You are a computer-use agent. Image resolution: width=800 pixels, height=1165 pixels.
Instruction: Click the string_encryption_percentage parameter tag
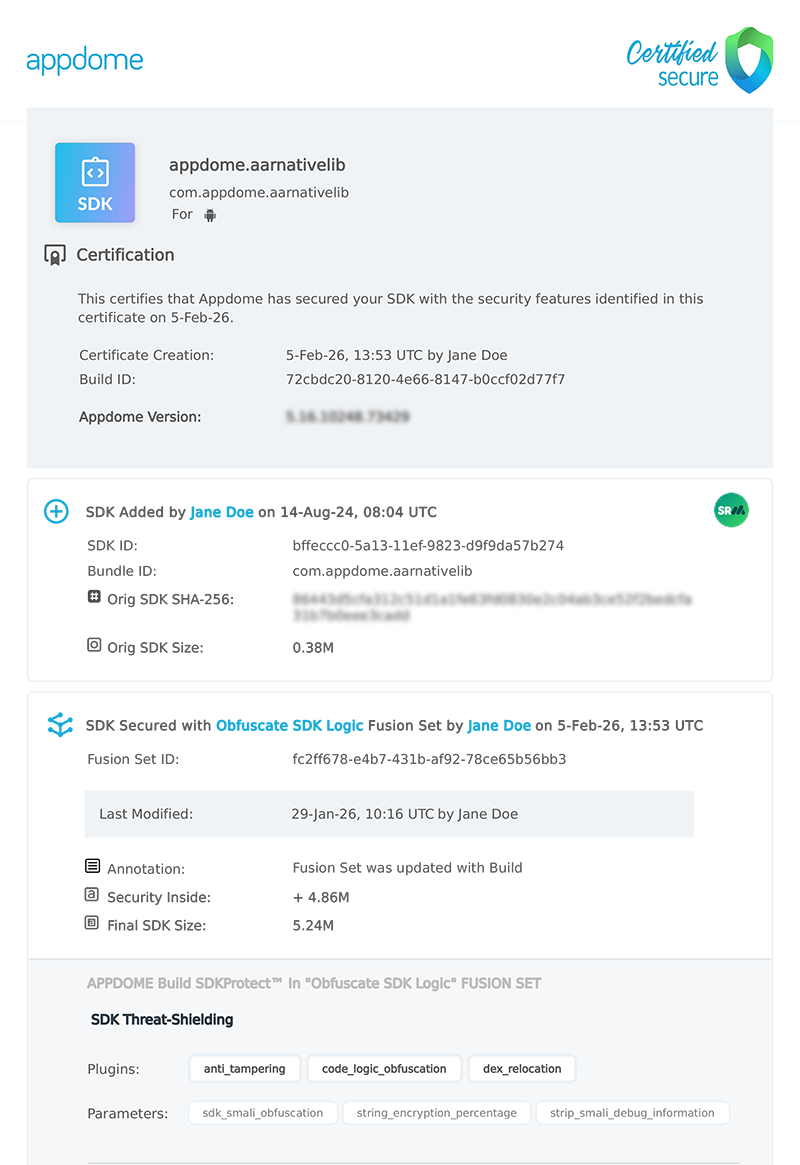[435, 1113]
